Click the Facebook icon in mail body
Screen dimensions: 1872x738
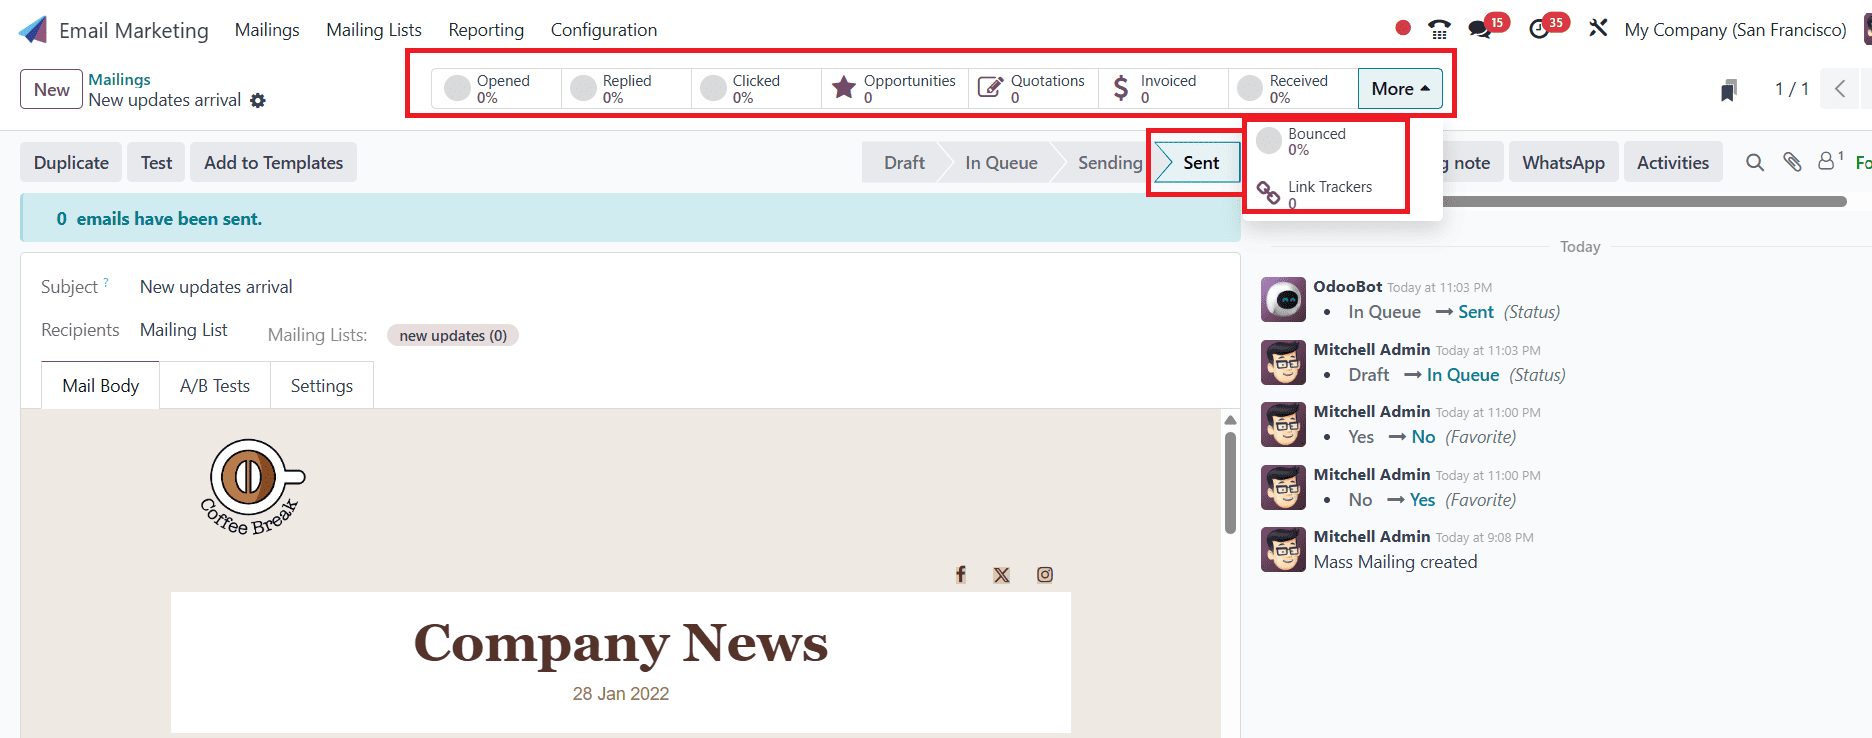(x=961, y=574)
